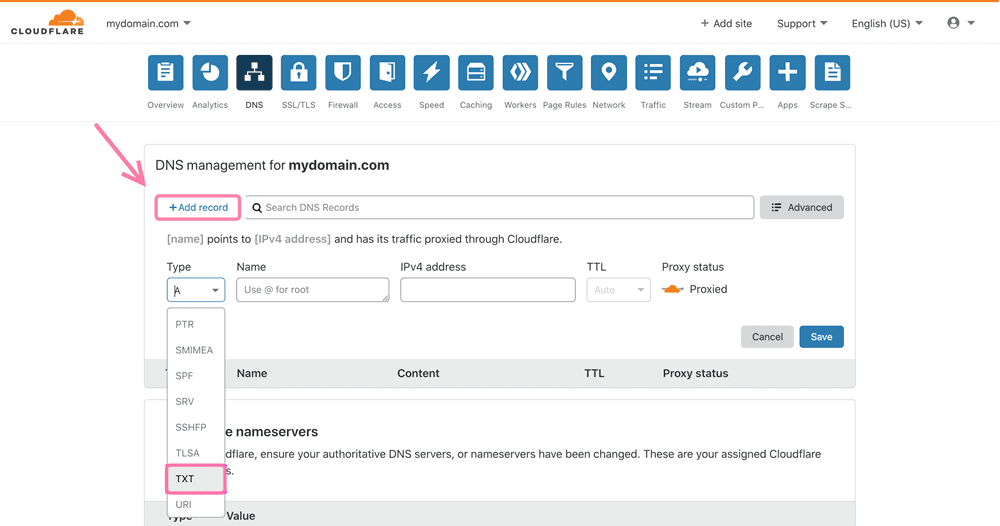This screenshot has height=526, width=1000.
Task: Select the DNS network icon
Action: [x=254, y=73]
